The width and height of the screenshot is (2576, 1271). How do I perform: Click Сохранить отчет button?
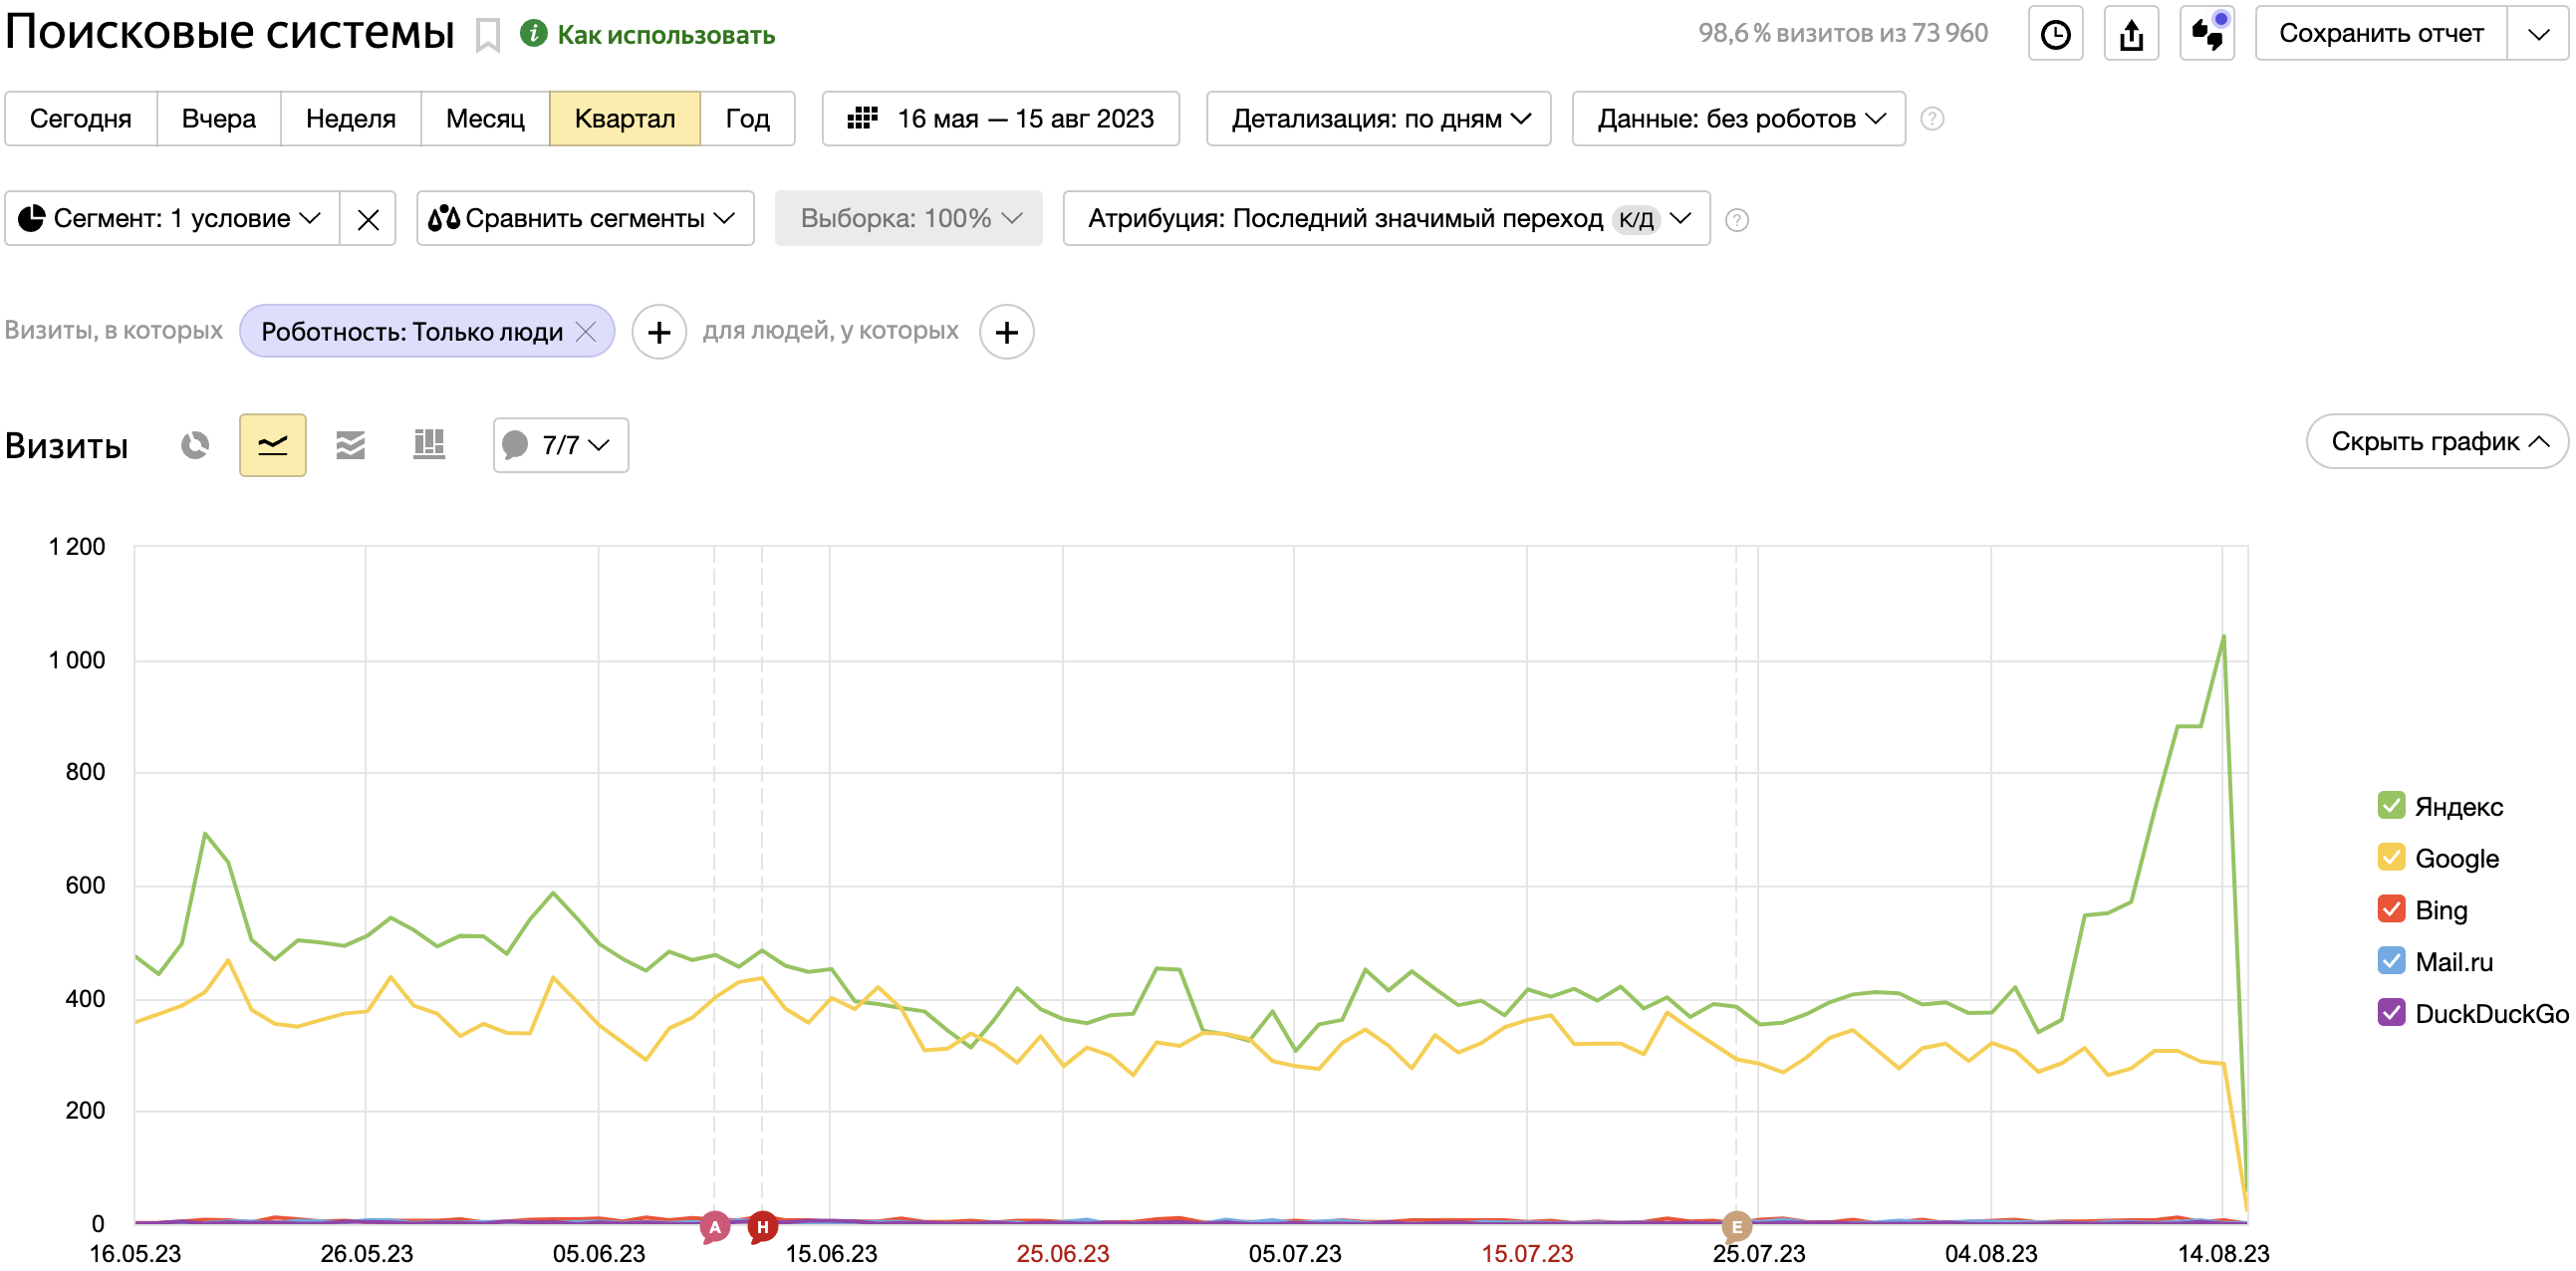tap(2380, 34)
